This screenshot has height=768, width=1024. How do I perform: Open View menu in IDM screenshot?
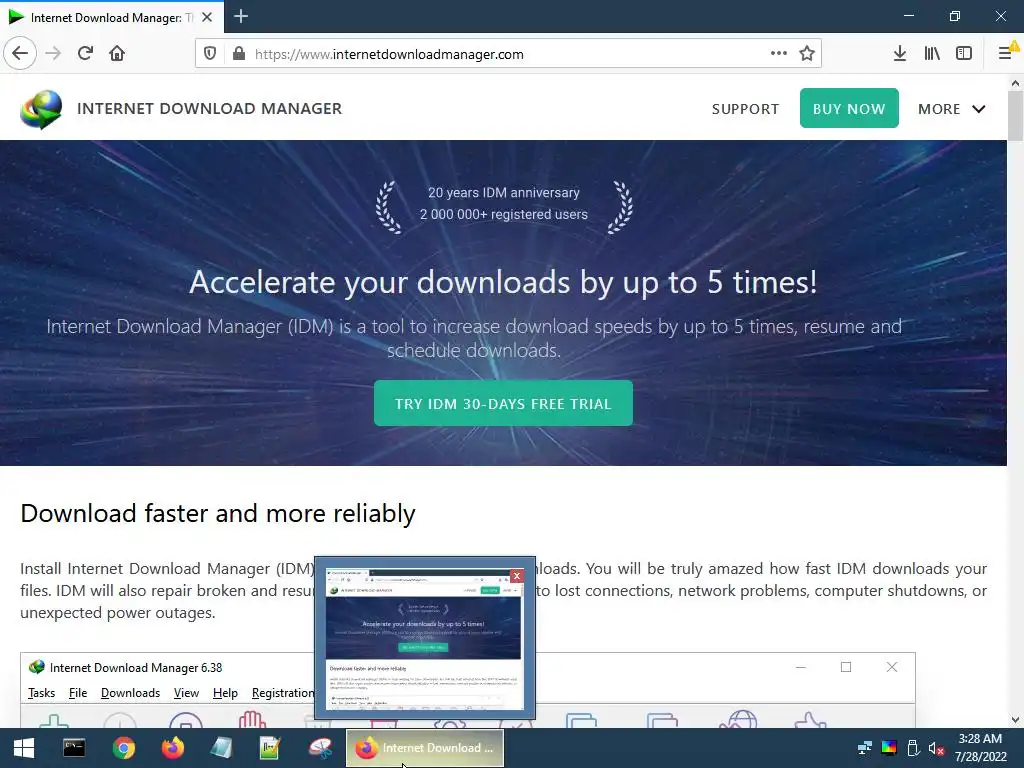[x=186, y=693]
